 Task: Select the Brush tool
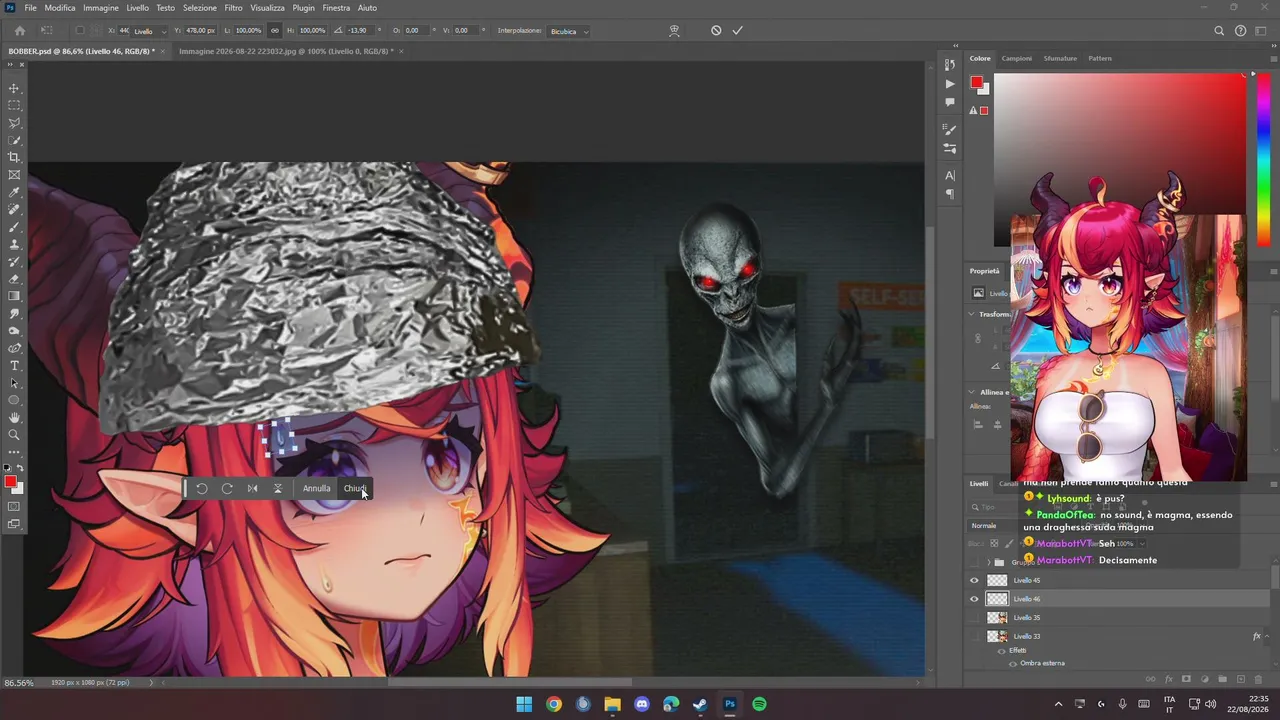pyautogui.click(x=14, y=227)
